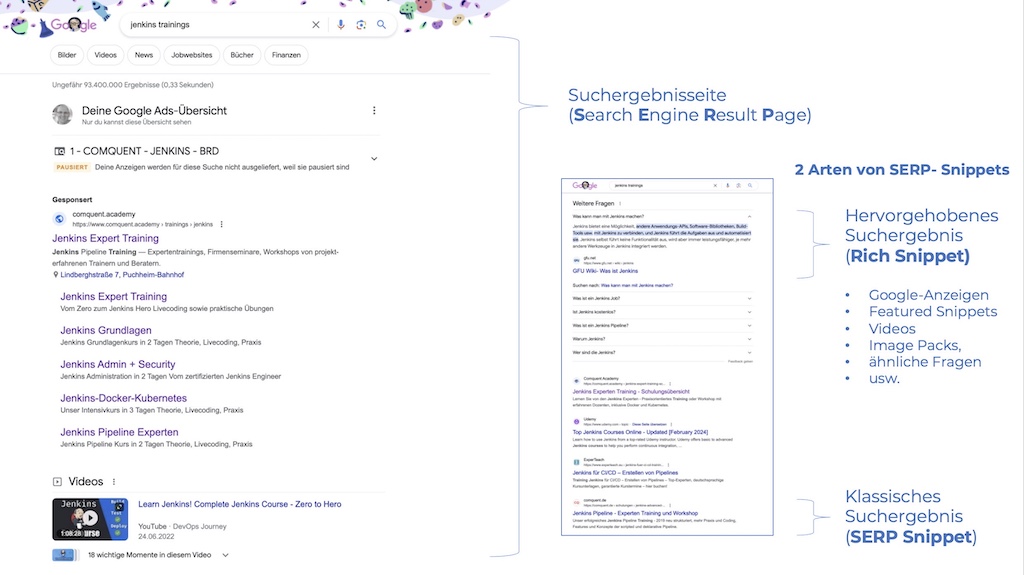Click the PAUSIERT status badge
1024x575 pixels.
(72, 167)
